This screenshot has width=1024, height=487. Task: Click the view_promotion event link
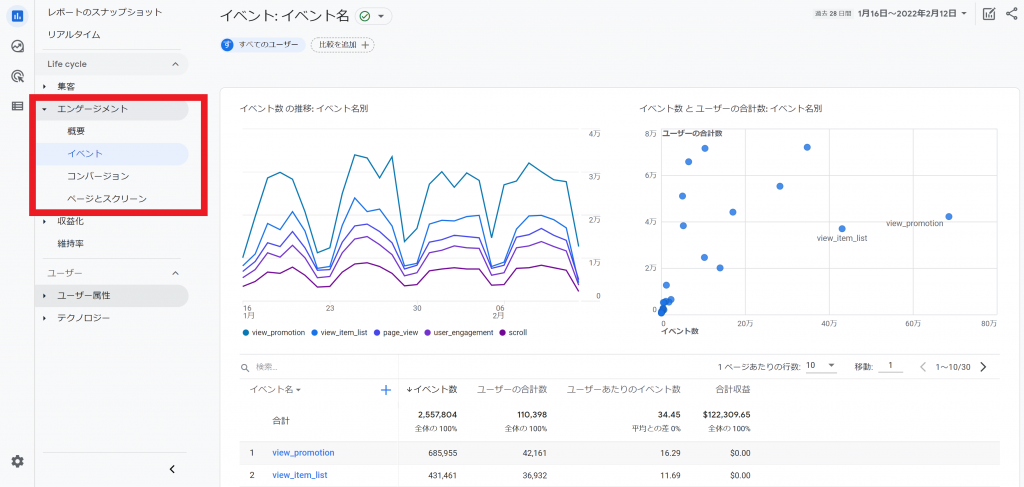304,452
